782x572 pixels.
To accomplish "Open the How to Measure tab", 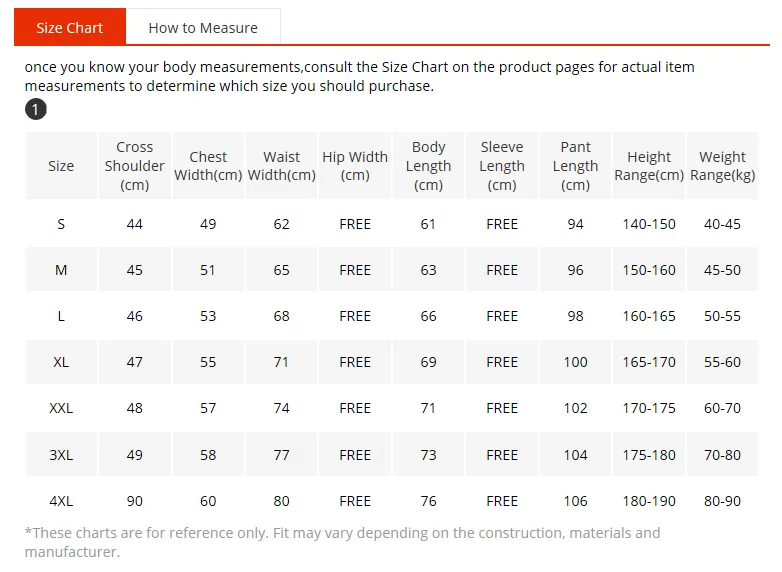I will tap(203, 27).
